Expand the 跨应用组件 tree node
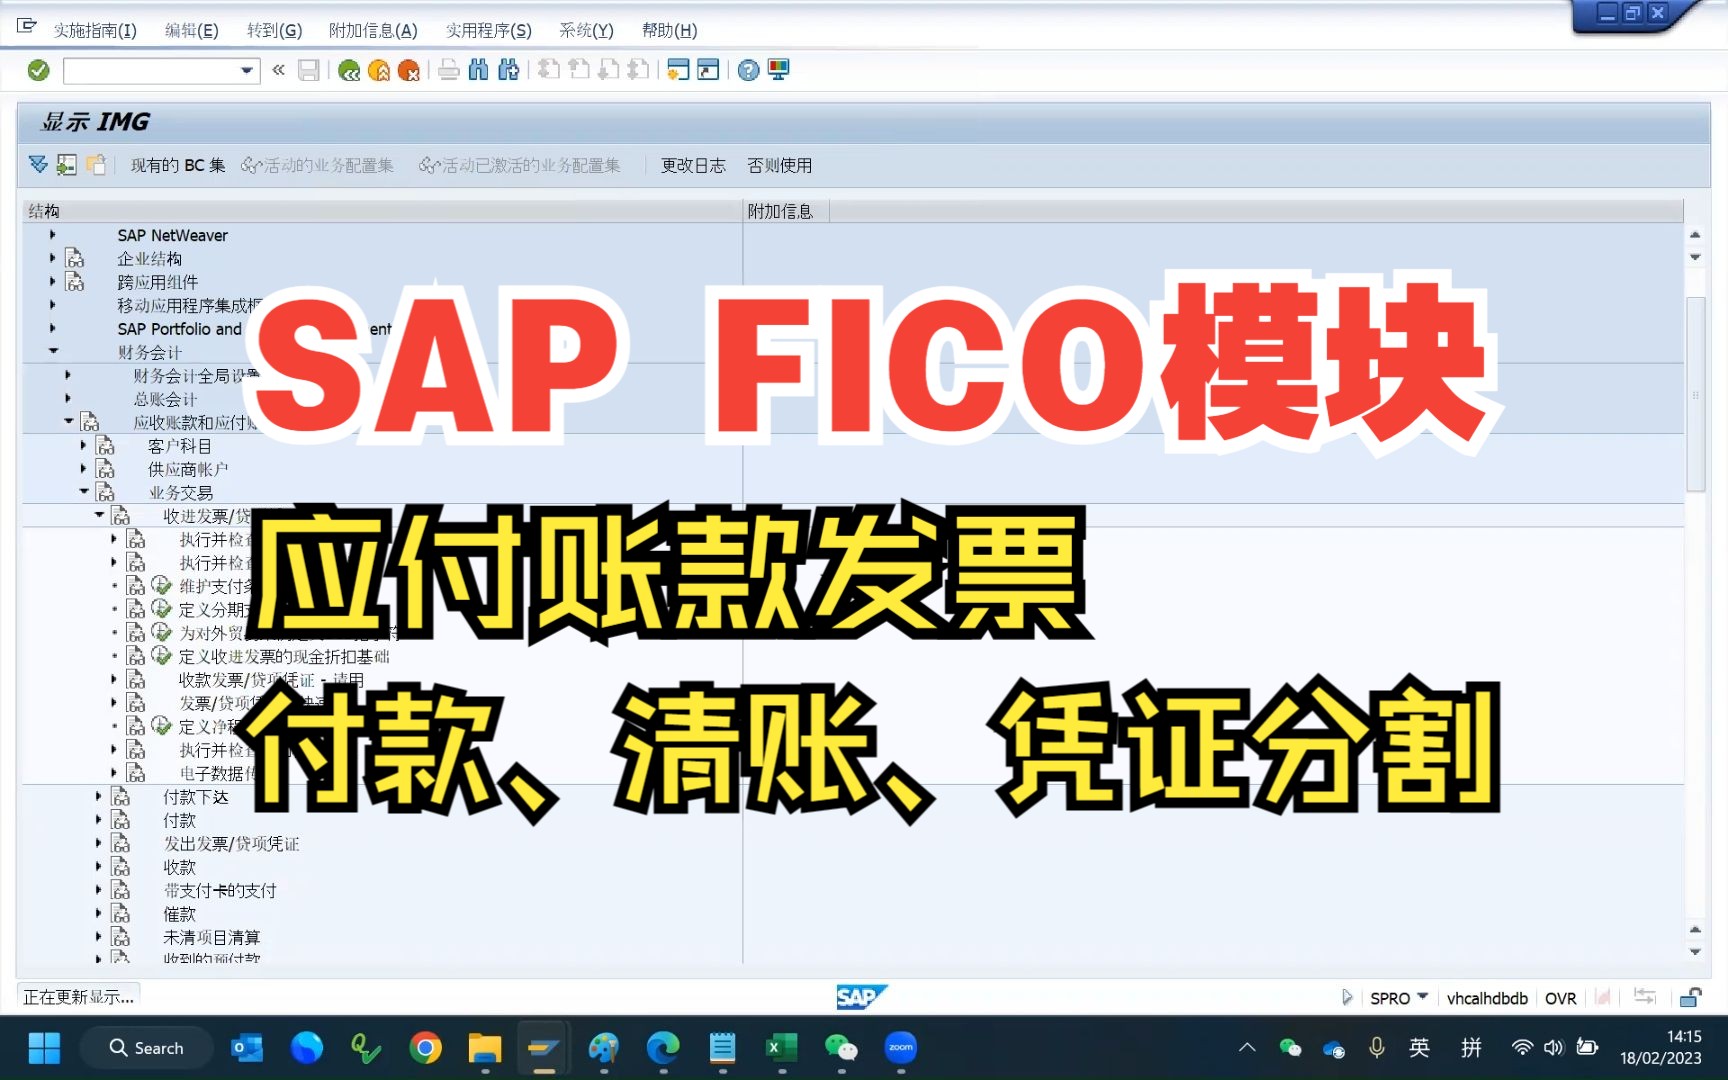The image size is (1728, 1080). [53, 282]
